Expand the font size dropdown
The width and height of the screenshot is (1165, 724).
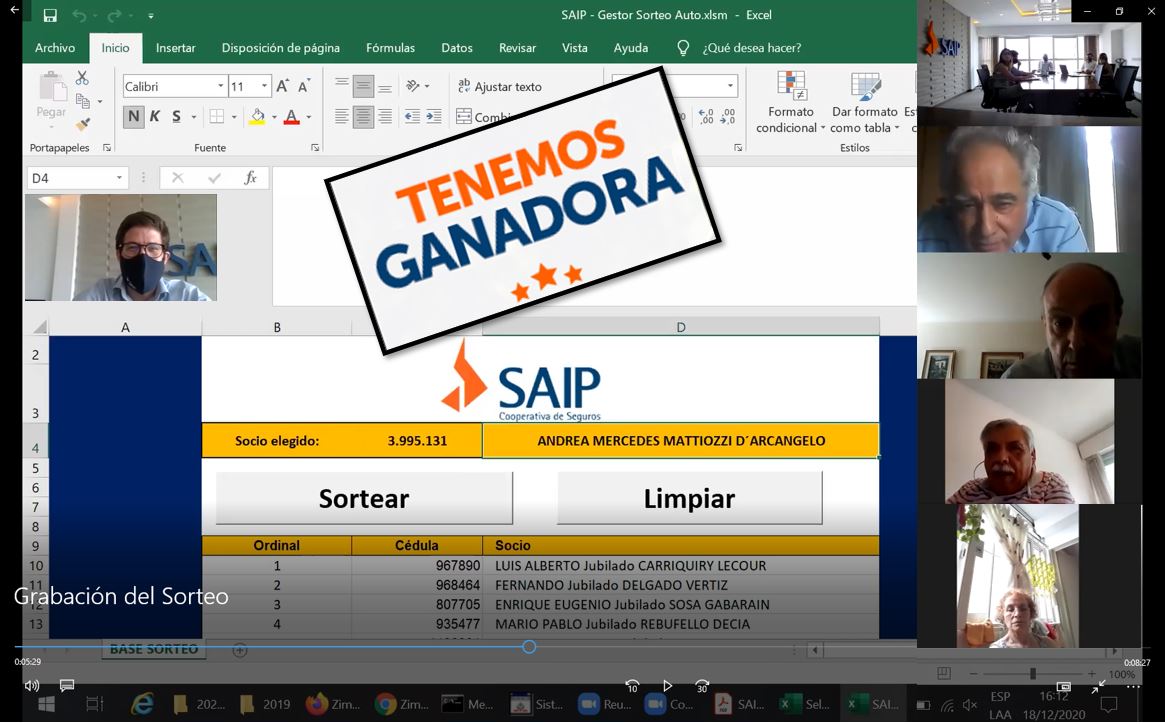265,87
